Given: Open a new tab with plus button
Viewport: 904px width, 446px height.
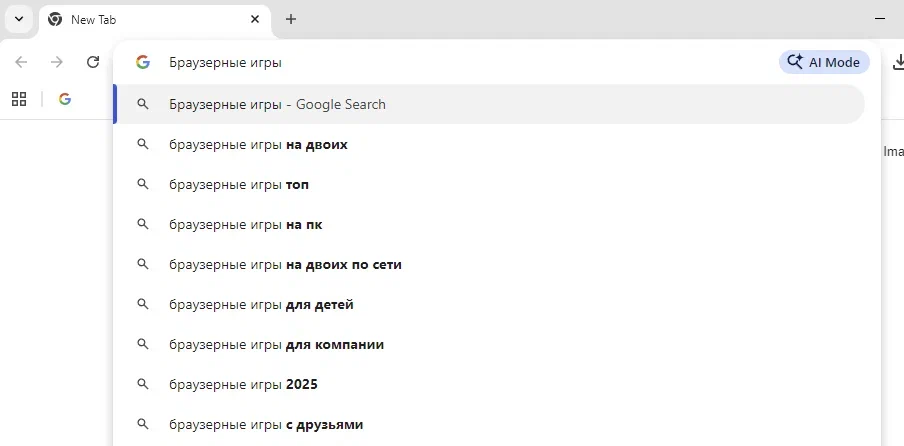Looking at the screenshot, I should pyautogui.click(x=291, y=19).
